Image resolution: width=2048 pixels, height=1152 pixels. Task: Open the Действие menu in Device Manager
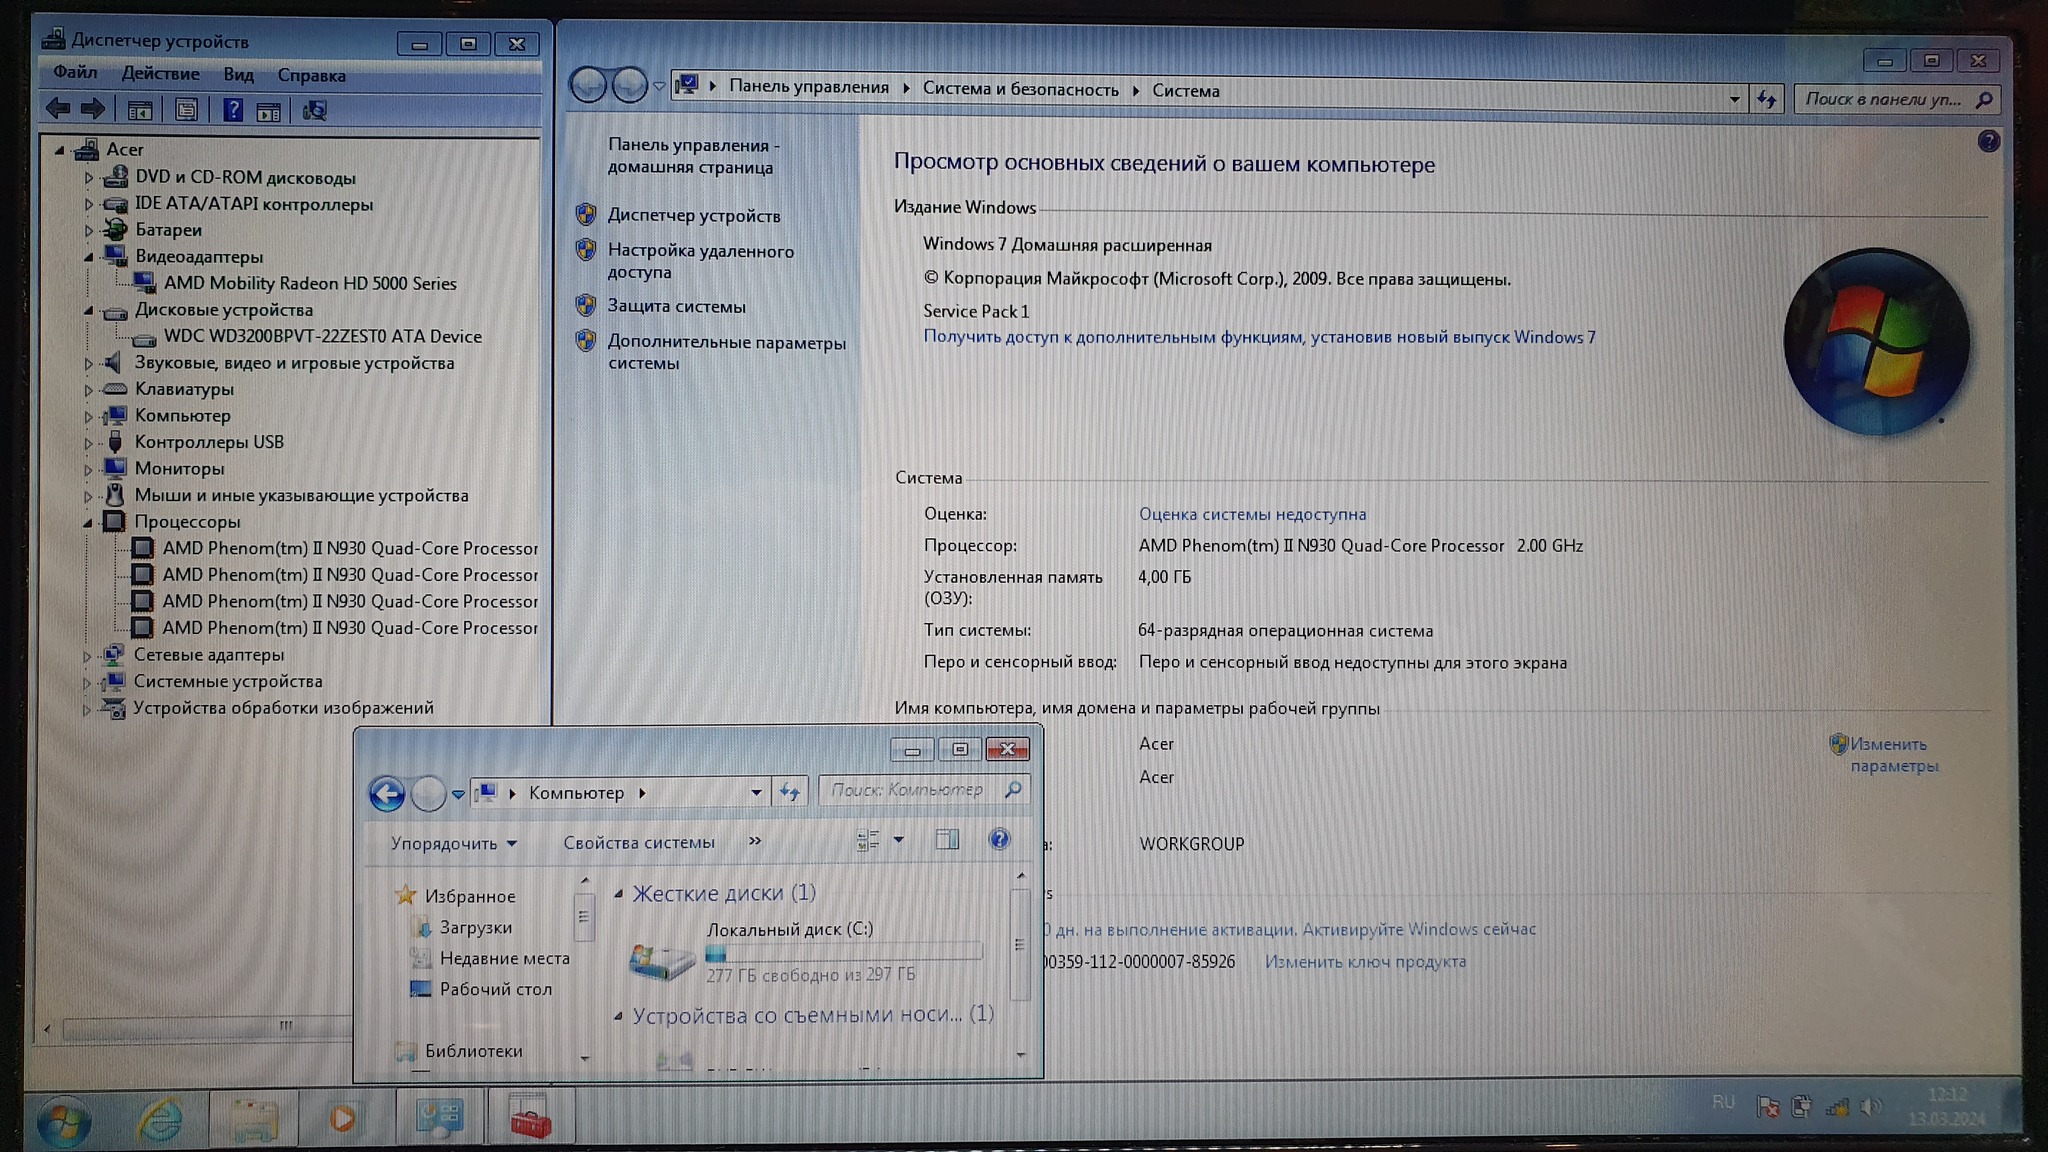click(160, 74)
